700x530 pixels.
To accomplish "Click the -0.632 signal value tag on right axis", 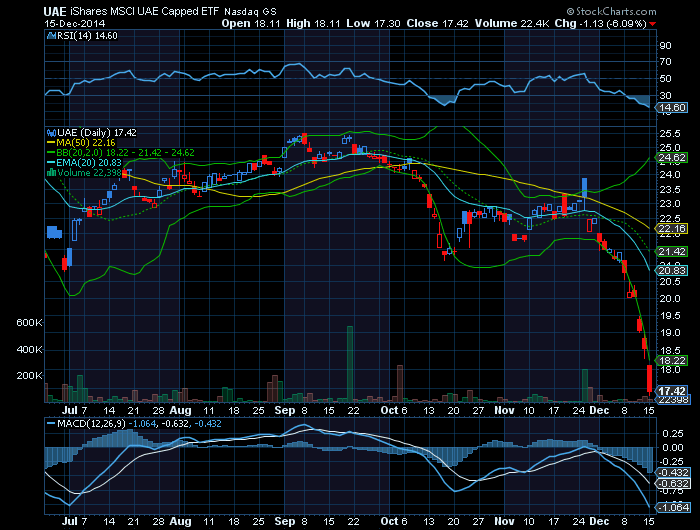I will (672, 484).
